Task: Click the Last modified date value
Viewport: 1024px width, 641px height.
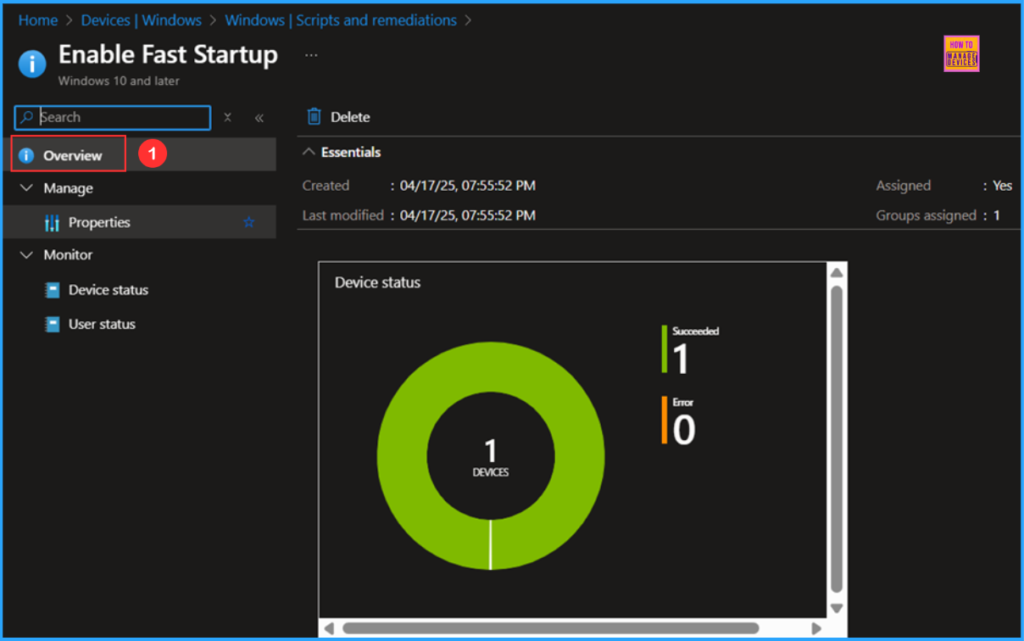Action: tap(468, 215)
